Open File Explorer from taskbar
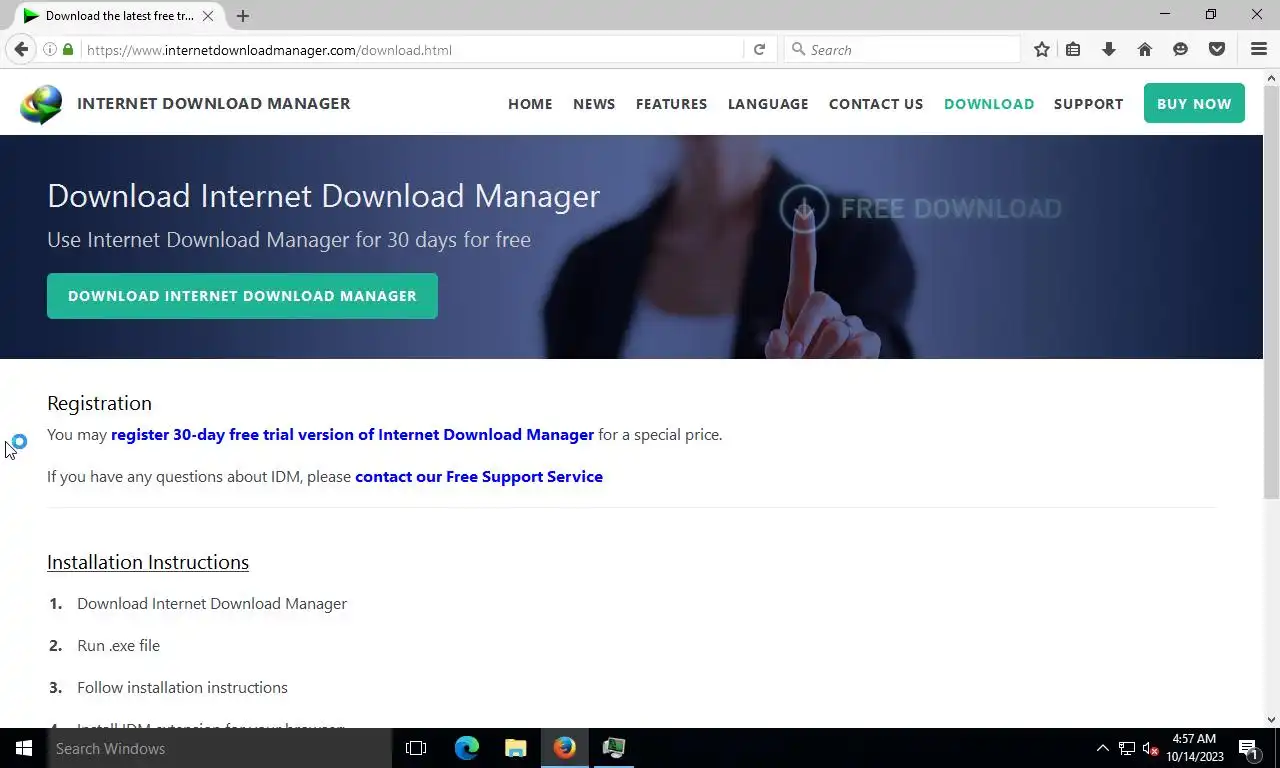The image size is (1280, 768). click(x=516, y=748)
